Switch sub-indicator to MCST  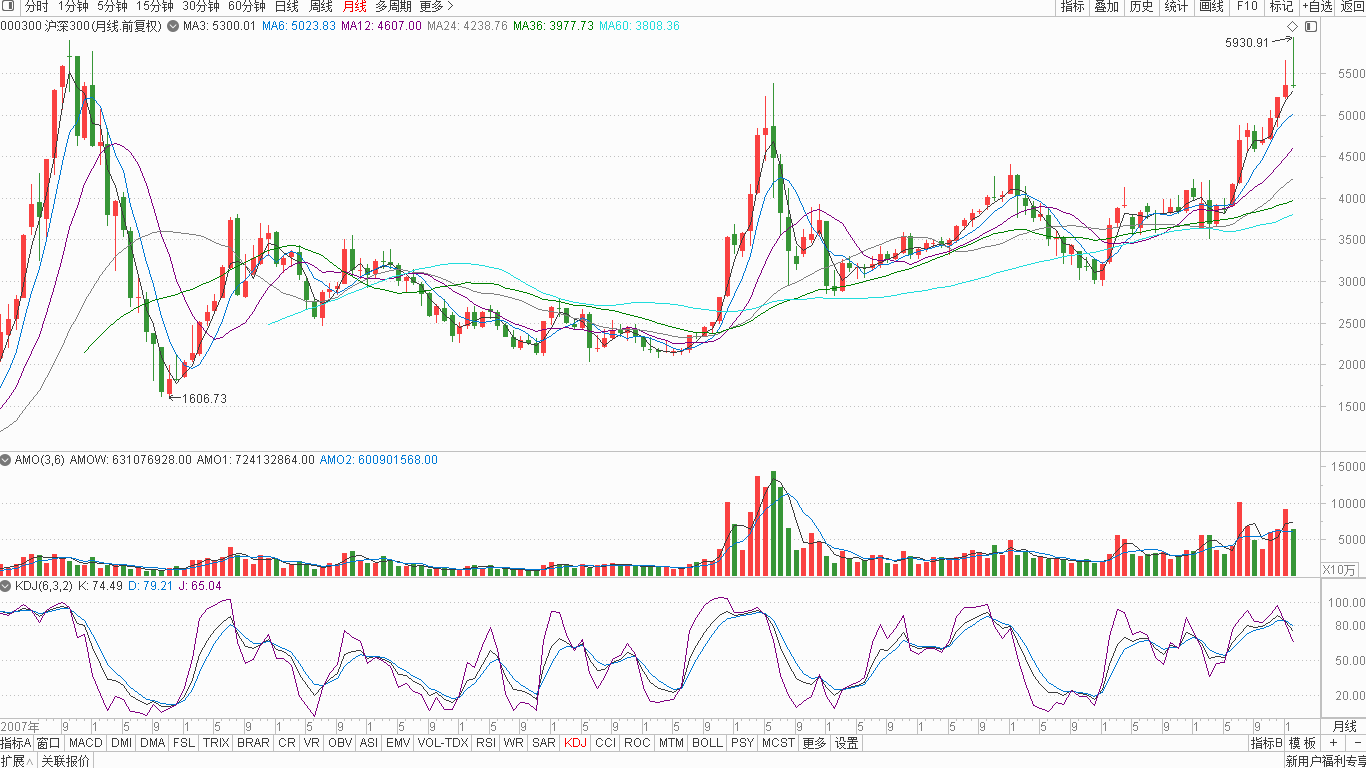778,743
